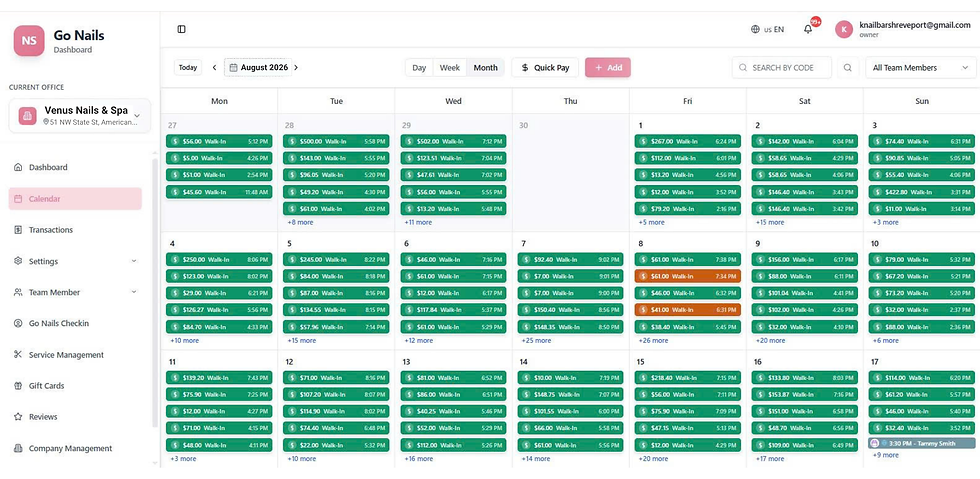
Task: Click the search magnifier button
Action: 847,68
